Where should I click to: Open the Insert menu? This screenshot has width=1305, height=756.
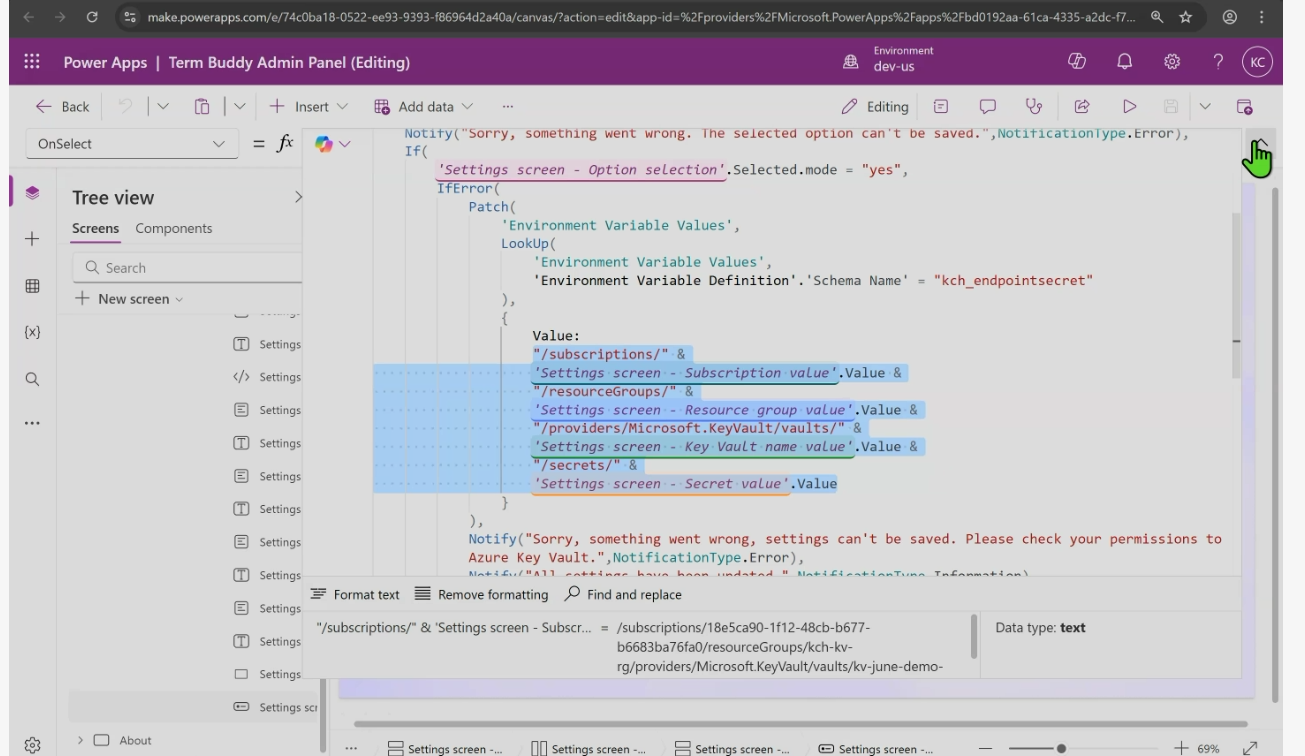click(308, 107)
